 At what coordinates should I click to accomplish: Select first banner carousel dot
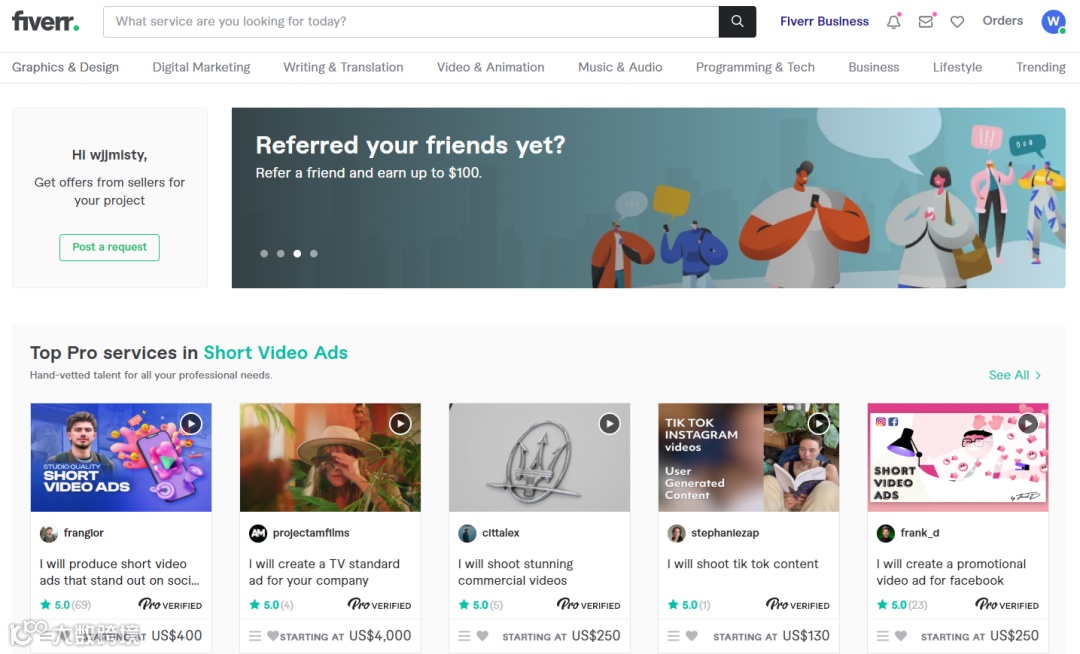click(264, 253)
